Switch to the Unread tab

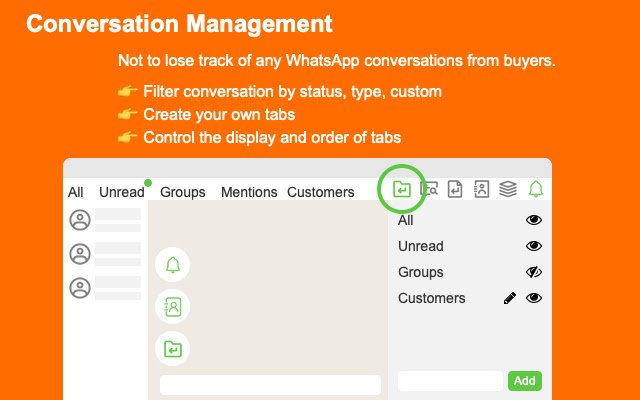tap(122, 192)
